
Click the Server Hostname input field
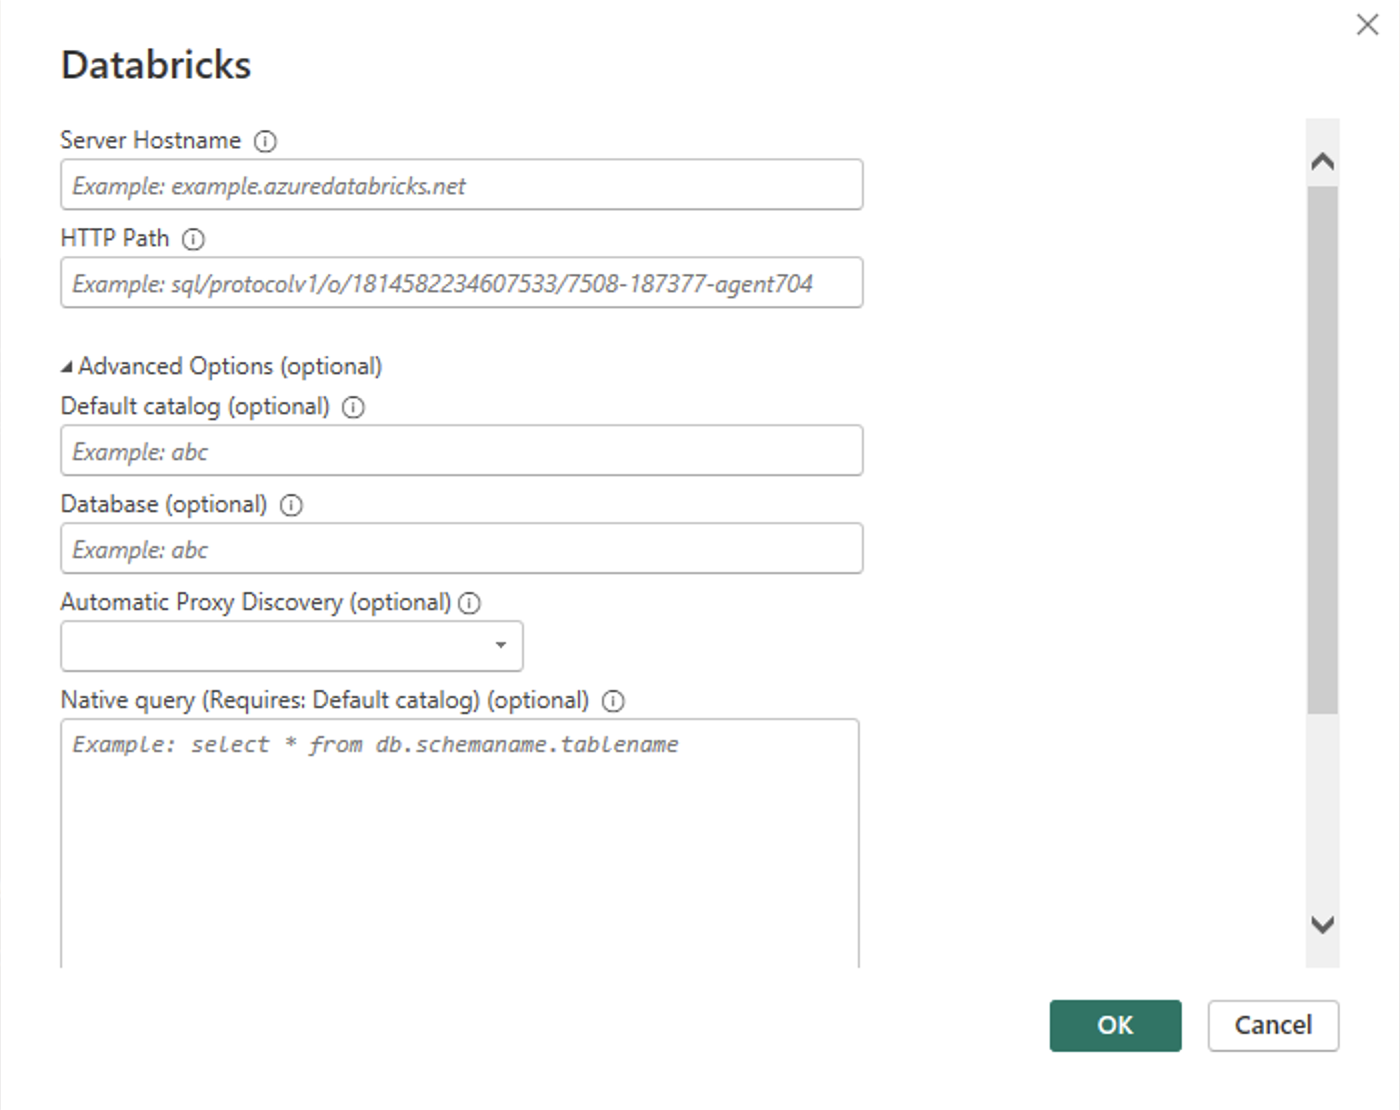coord(461,184)
